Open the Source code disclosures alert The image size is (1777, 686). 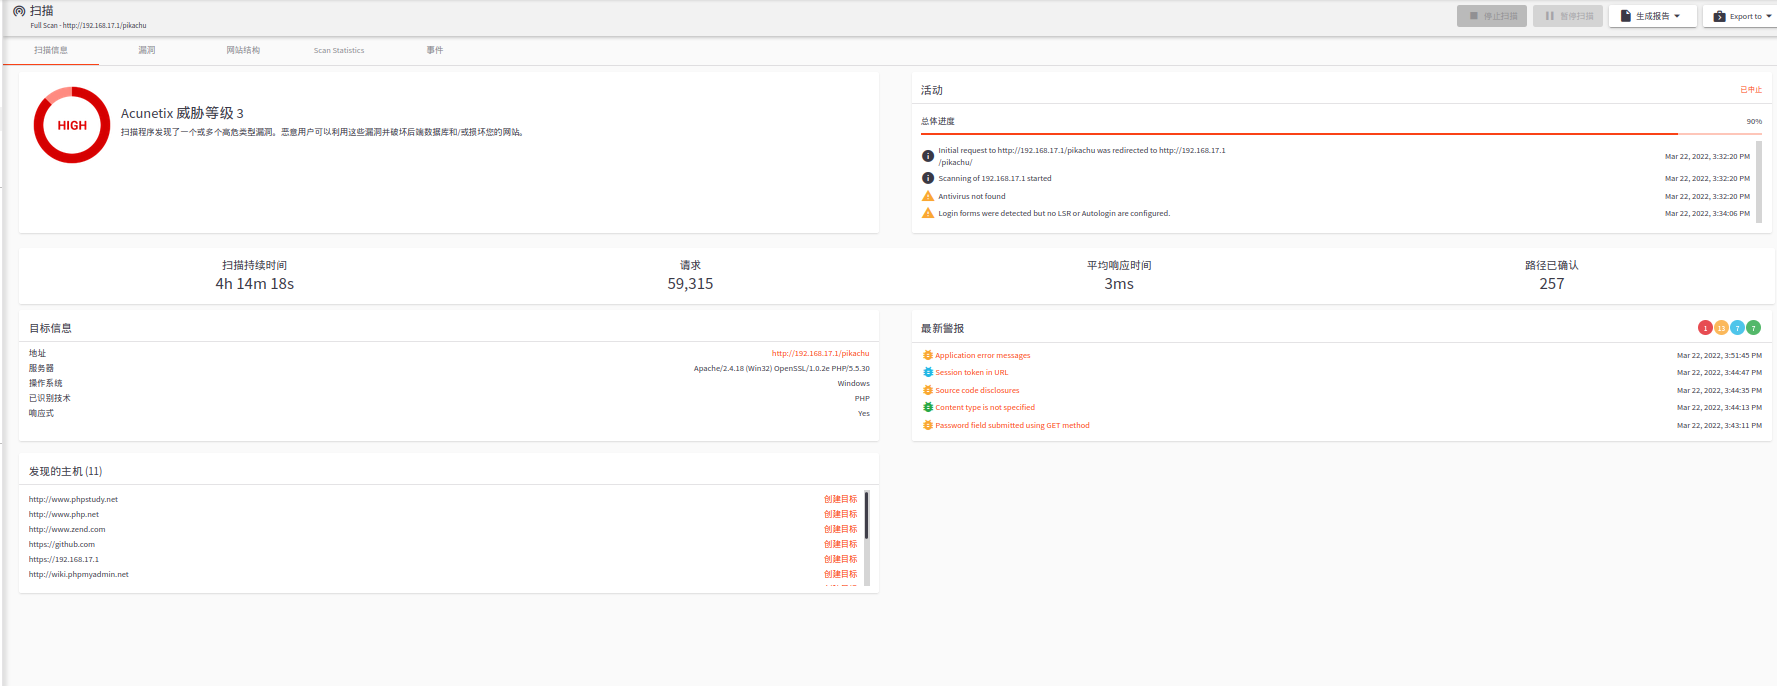[x=977, y=391]
